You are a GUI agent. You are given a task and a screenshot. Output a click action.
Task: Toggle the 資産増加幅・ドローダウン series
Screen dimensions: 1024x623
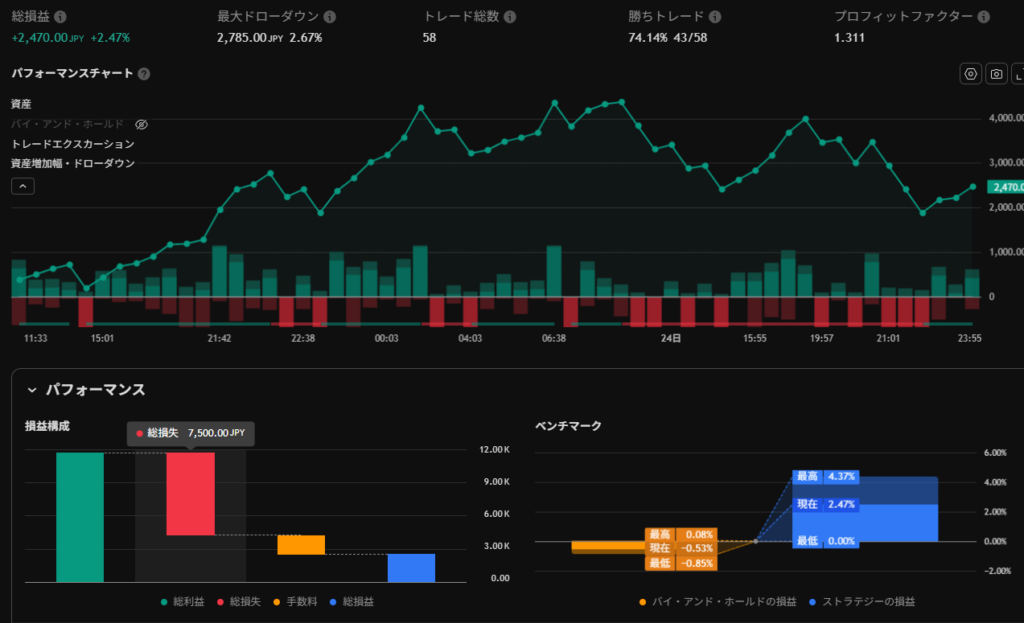point(72,163)
